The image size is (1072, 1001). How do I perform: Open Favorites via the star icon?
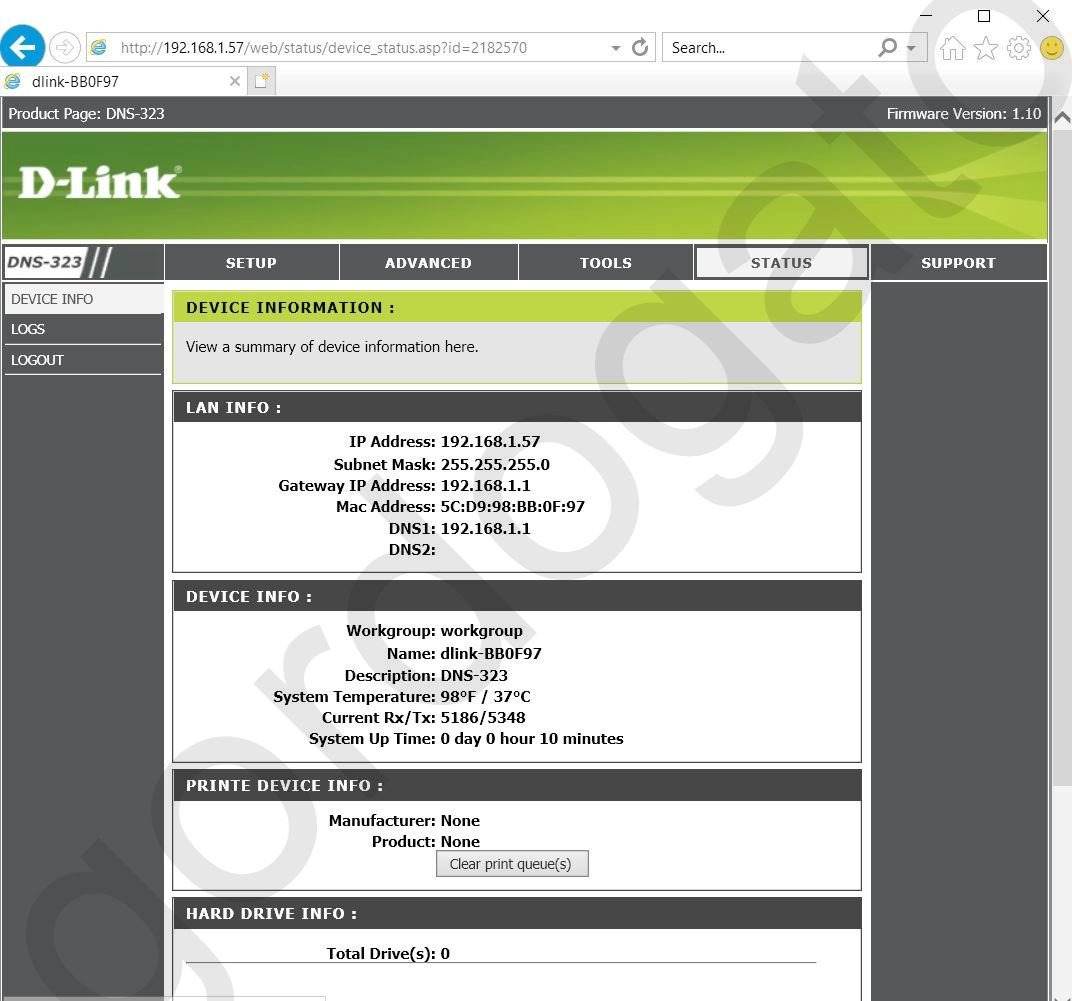985,46
